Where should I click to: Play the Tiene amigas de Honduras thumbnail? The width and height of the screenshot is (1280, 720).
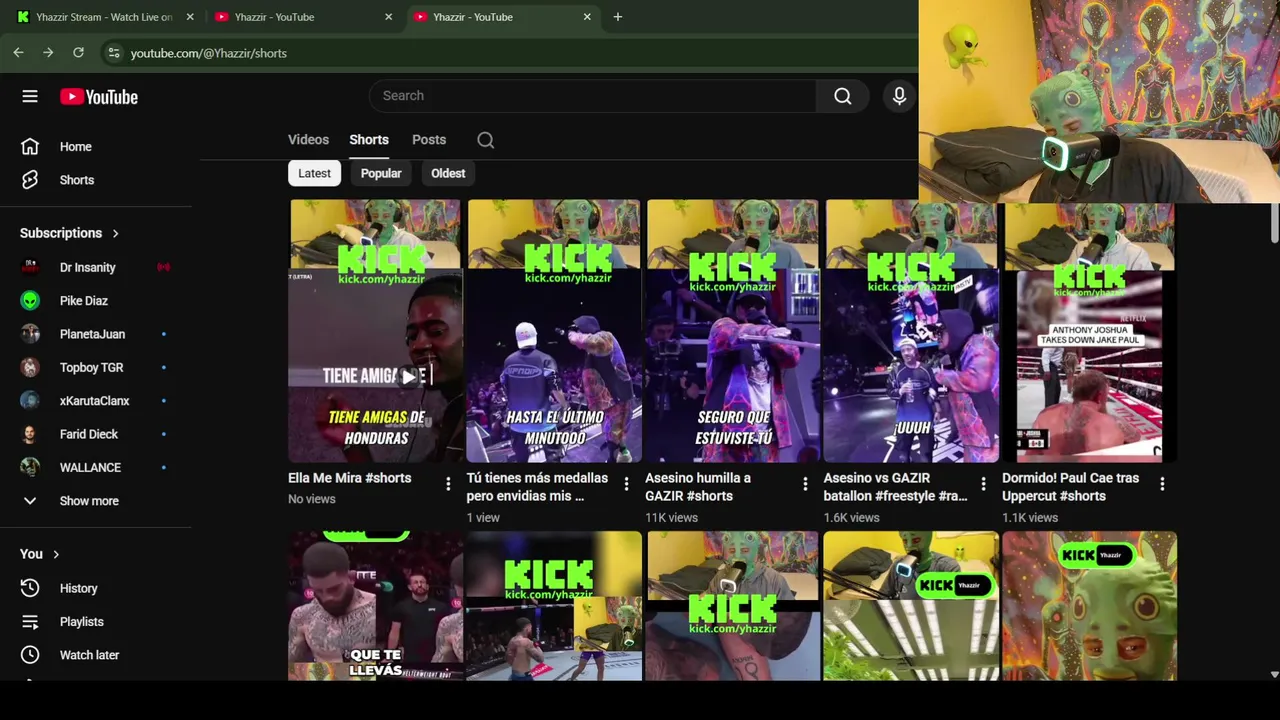pos(375,331)
